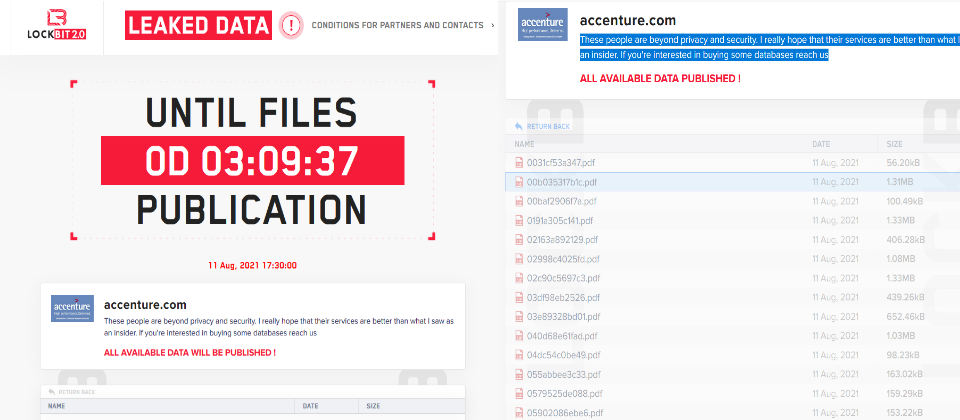Viewport: 960px width, 420px height.
Task: Click the 1.08MB size value
Action: tap(901, 258)
